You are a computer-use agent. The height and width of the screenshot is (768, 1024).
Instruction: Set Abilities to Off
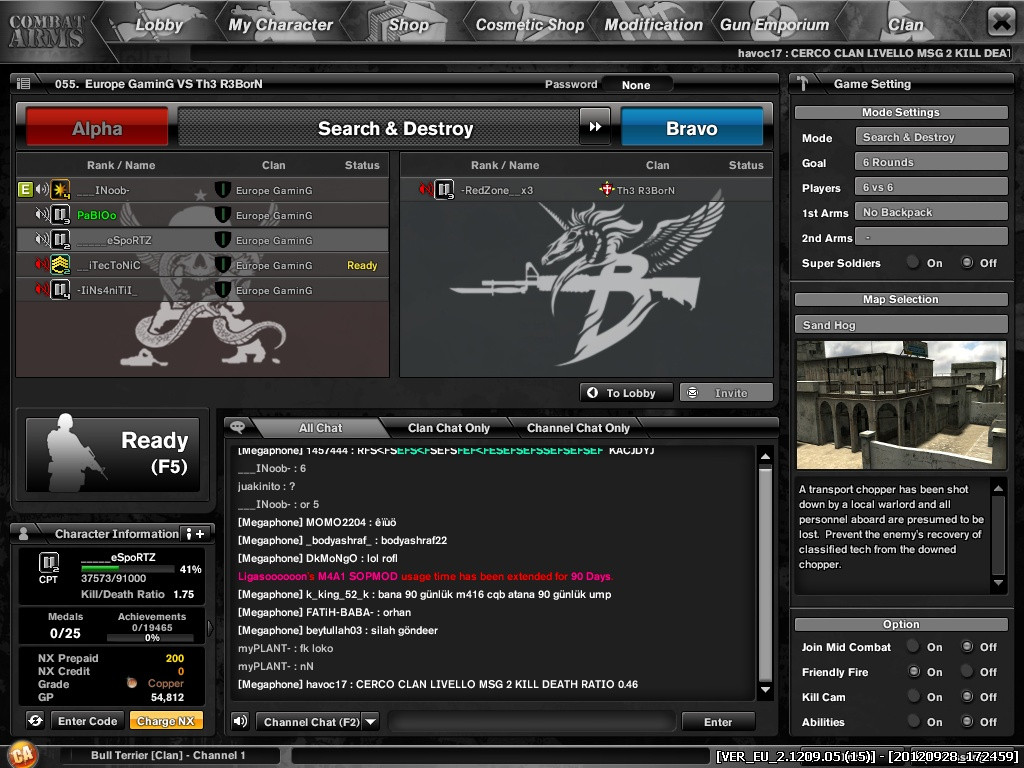click(967, 722)
